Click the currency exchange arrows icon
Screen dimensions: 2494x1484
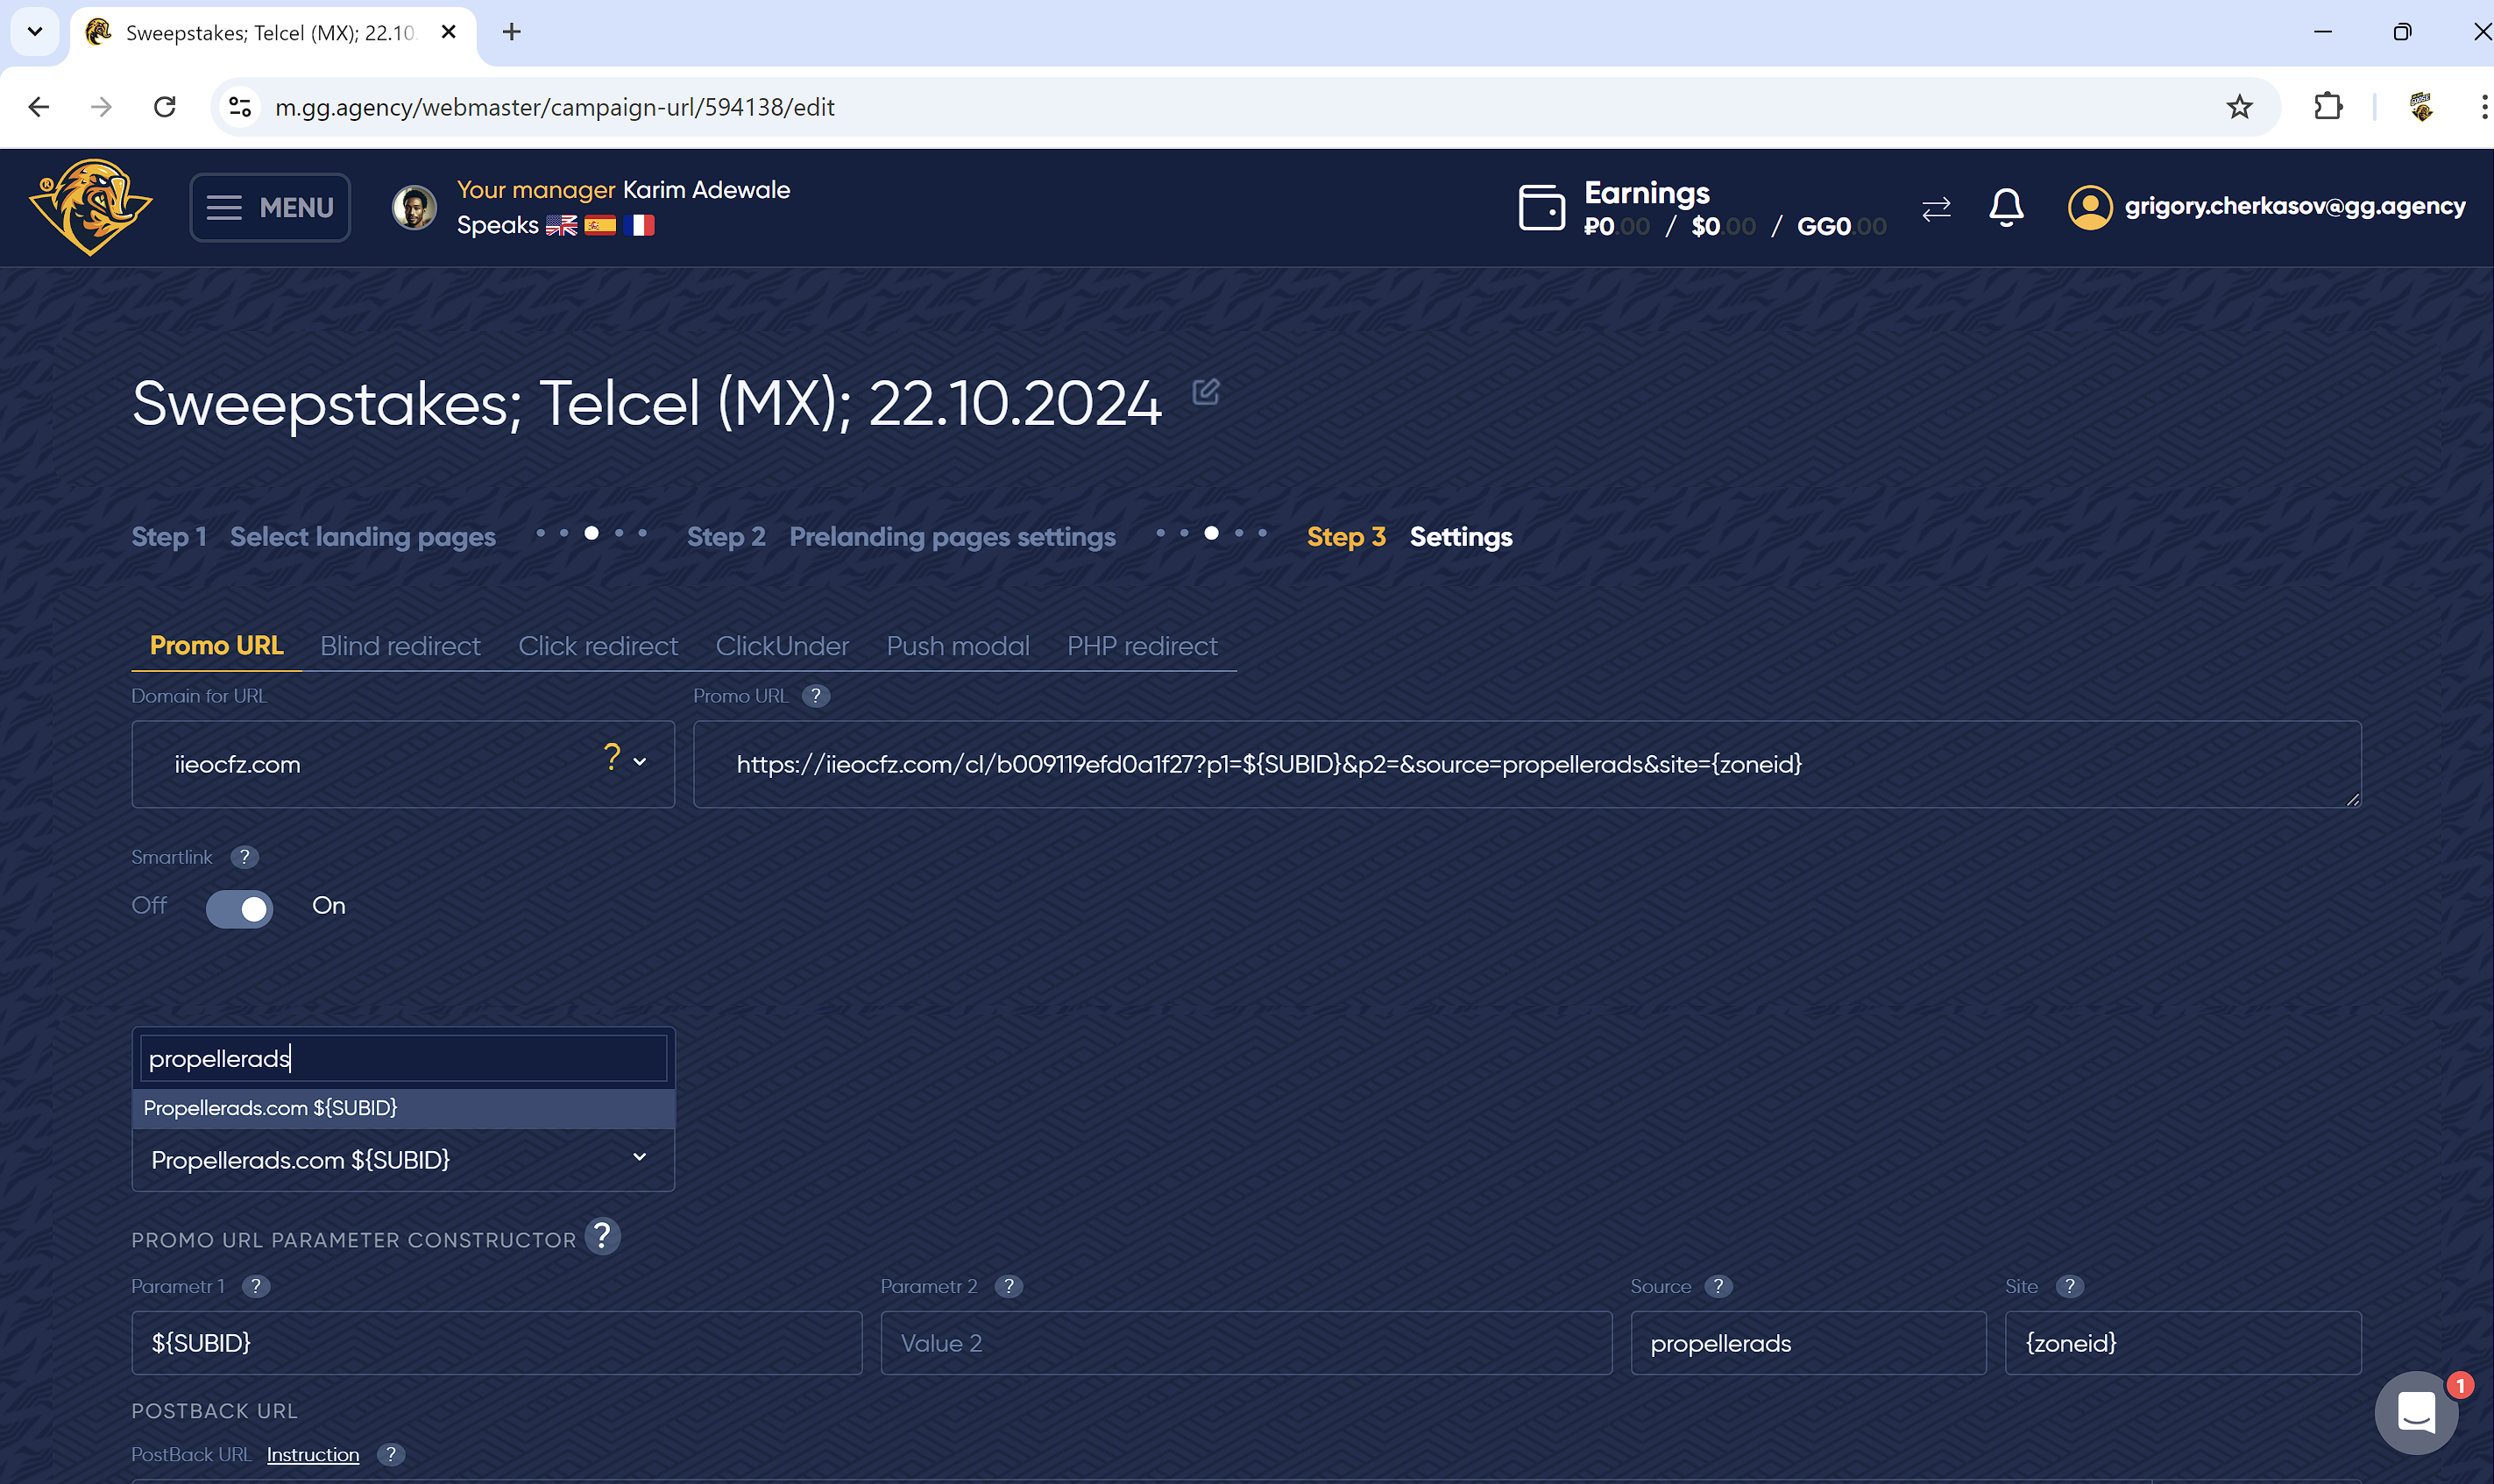1936,208
